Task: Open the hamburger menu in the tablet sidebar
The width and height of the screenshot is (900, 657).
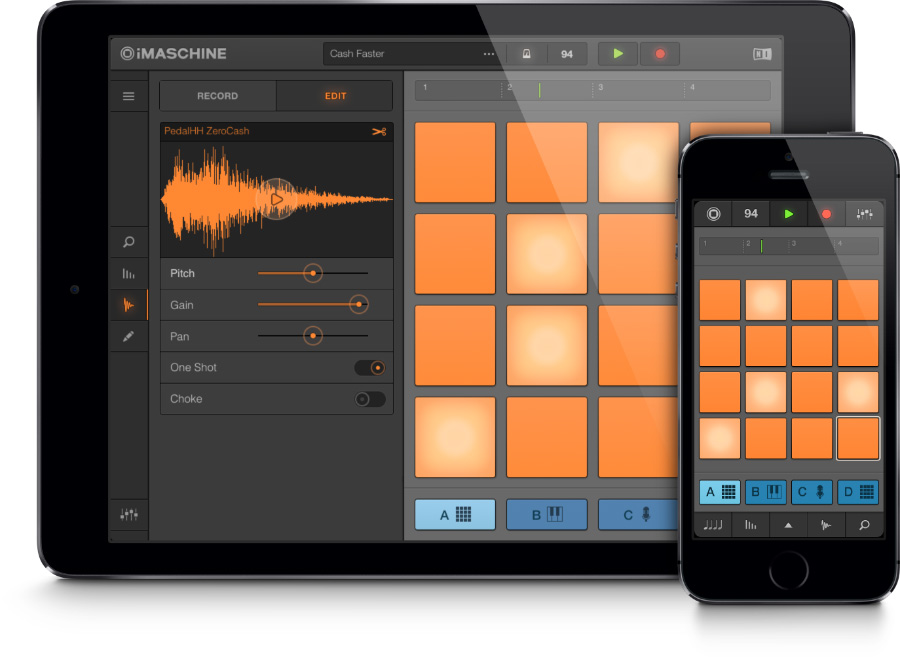Action: [128, 96]
